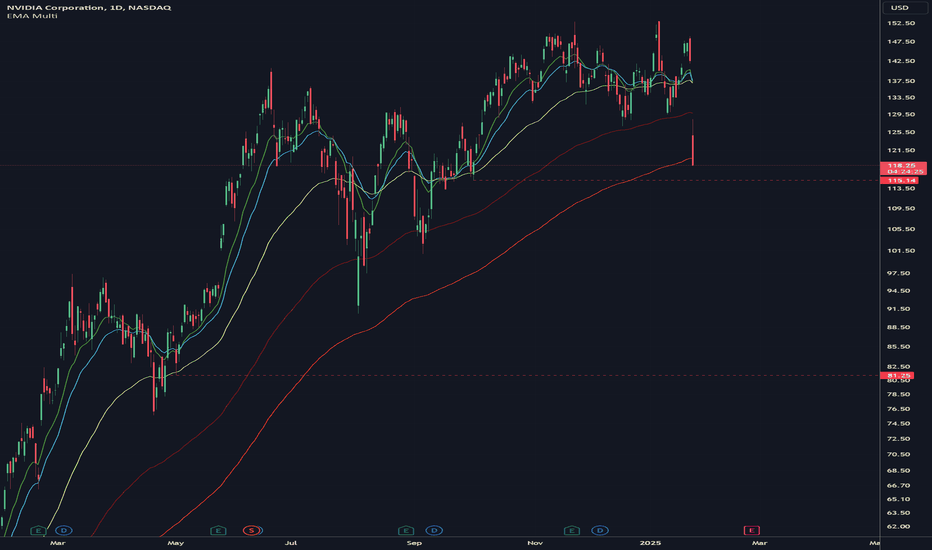Open the red upcoming earnings marker near Mar 2025
Viewport: 932px width, 550px height.
pos(752,530)
